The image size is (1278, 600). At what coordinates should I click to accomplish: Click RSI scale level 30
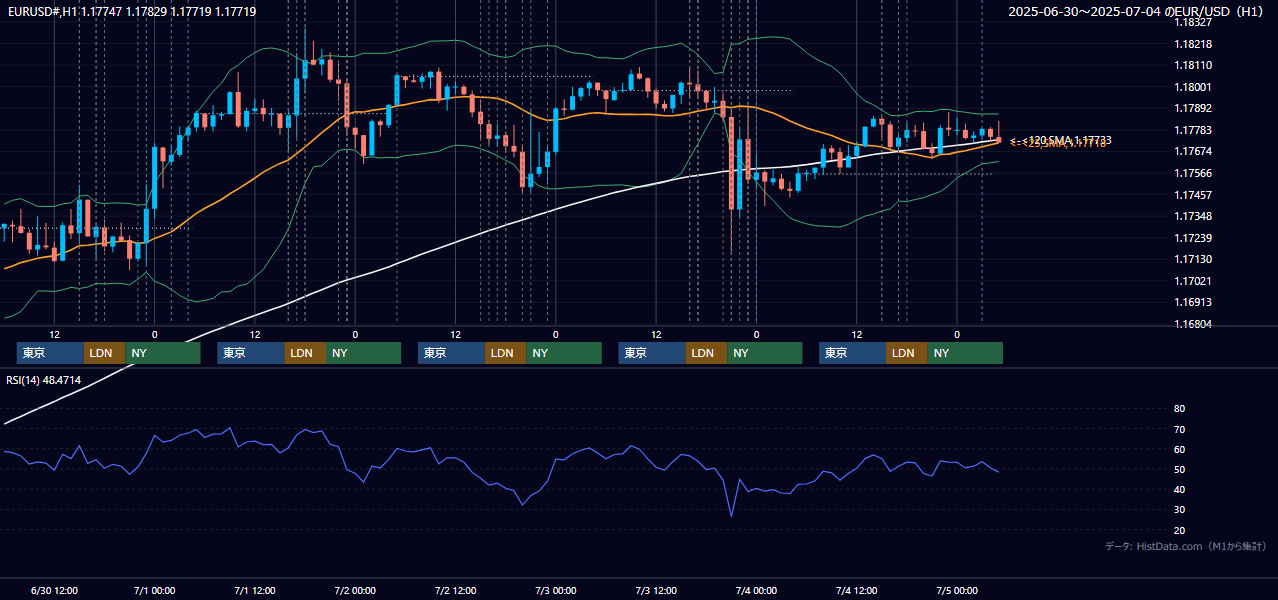tap(1180, 509)
